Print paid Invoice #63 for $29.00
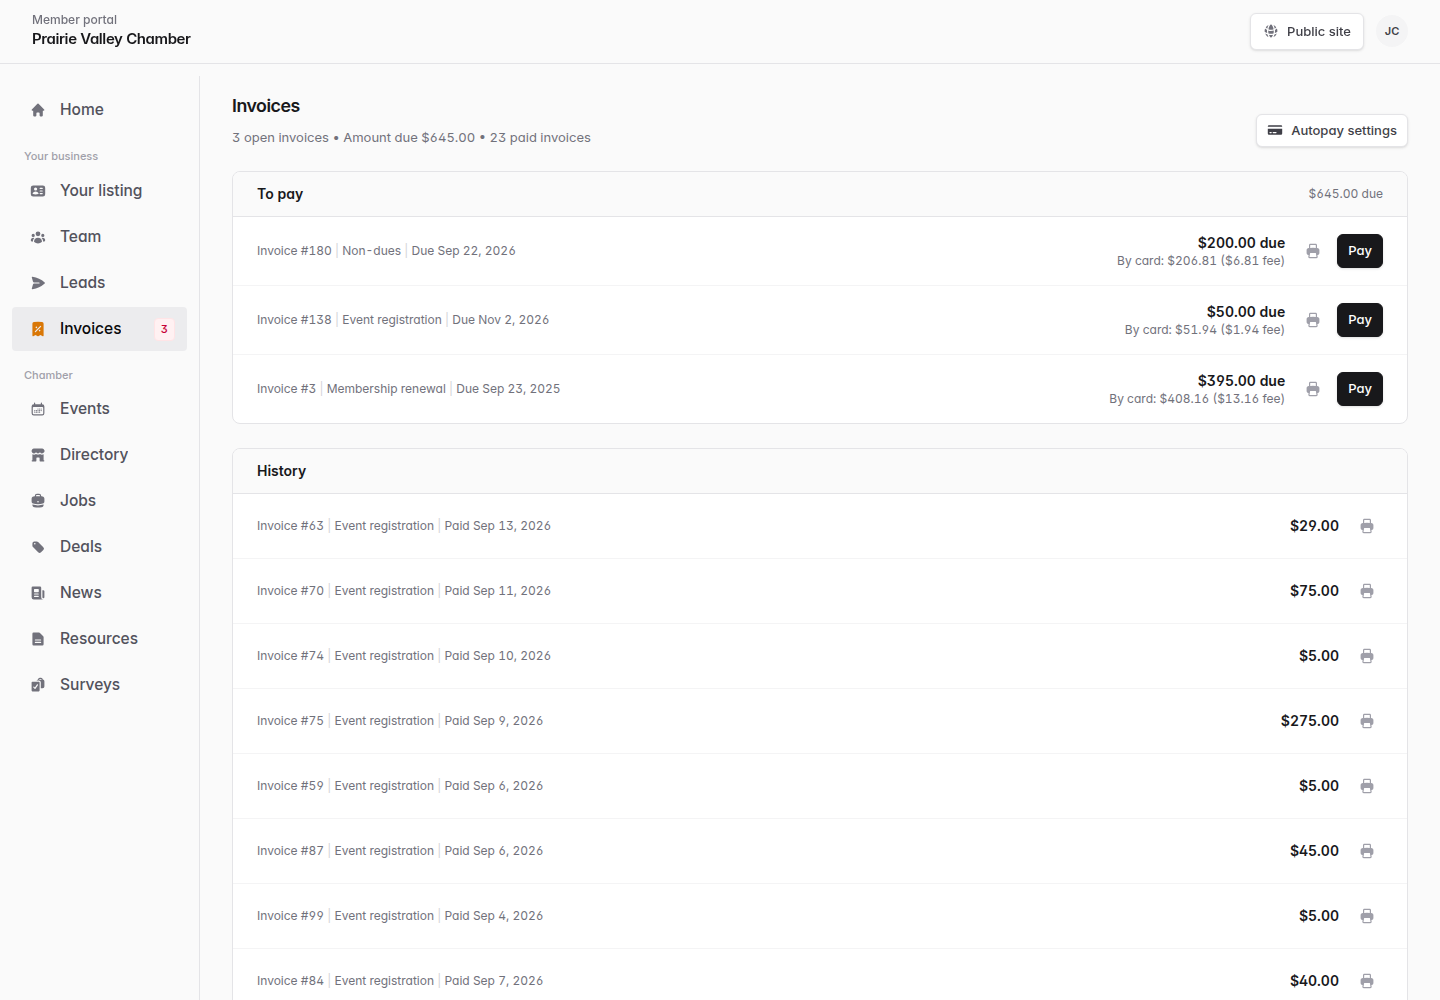Screen dimensions: 1440x1000 point(1367,526)
